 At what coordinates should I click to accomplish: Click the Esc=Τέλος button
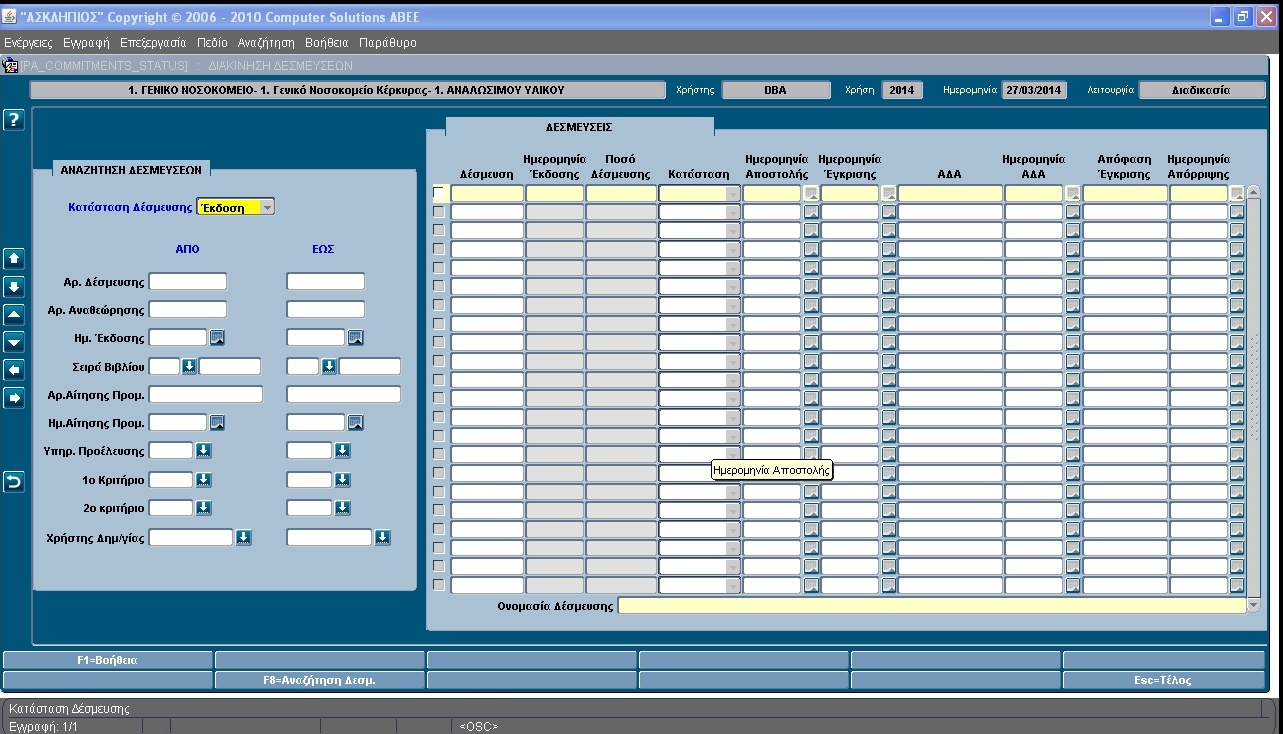pyautogui.click(x=1165, y=680)
